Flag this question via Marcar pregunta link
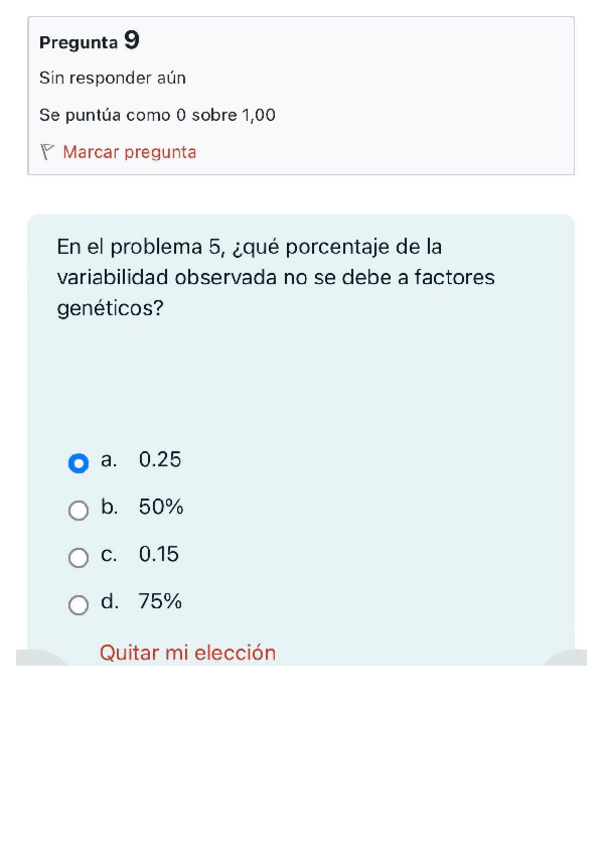The width and height of the screenshot is (600, 848). tap(129, 153)
